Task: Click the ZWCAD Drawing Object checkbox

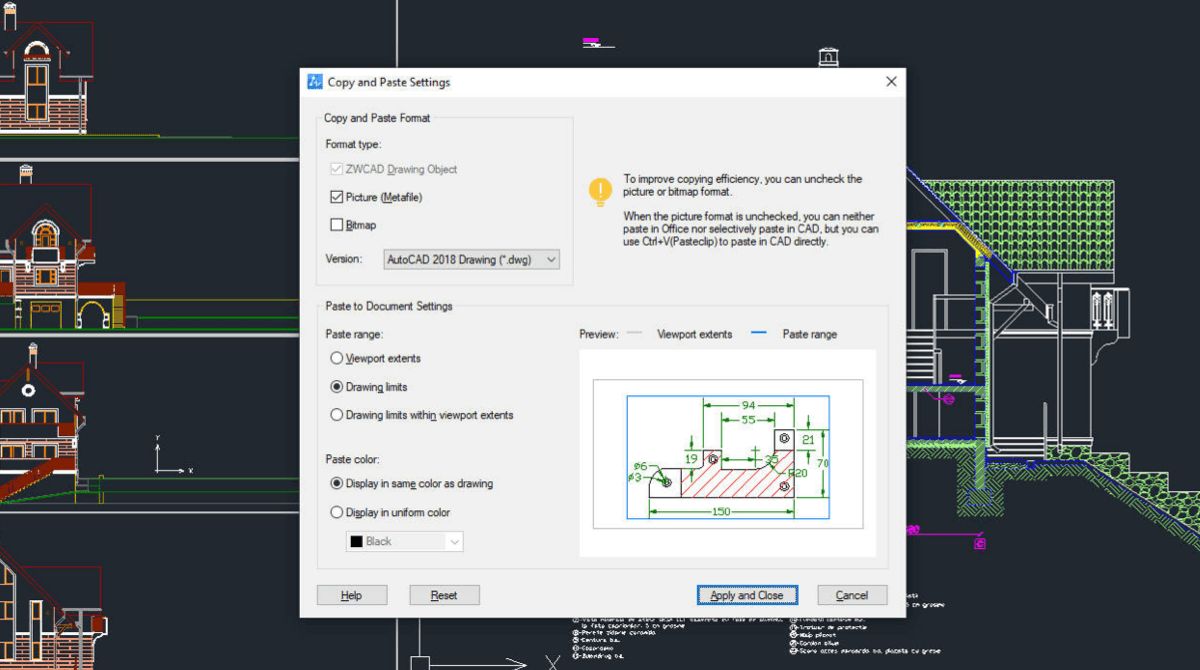Action: coord(336,169)
